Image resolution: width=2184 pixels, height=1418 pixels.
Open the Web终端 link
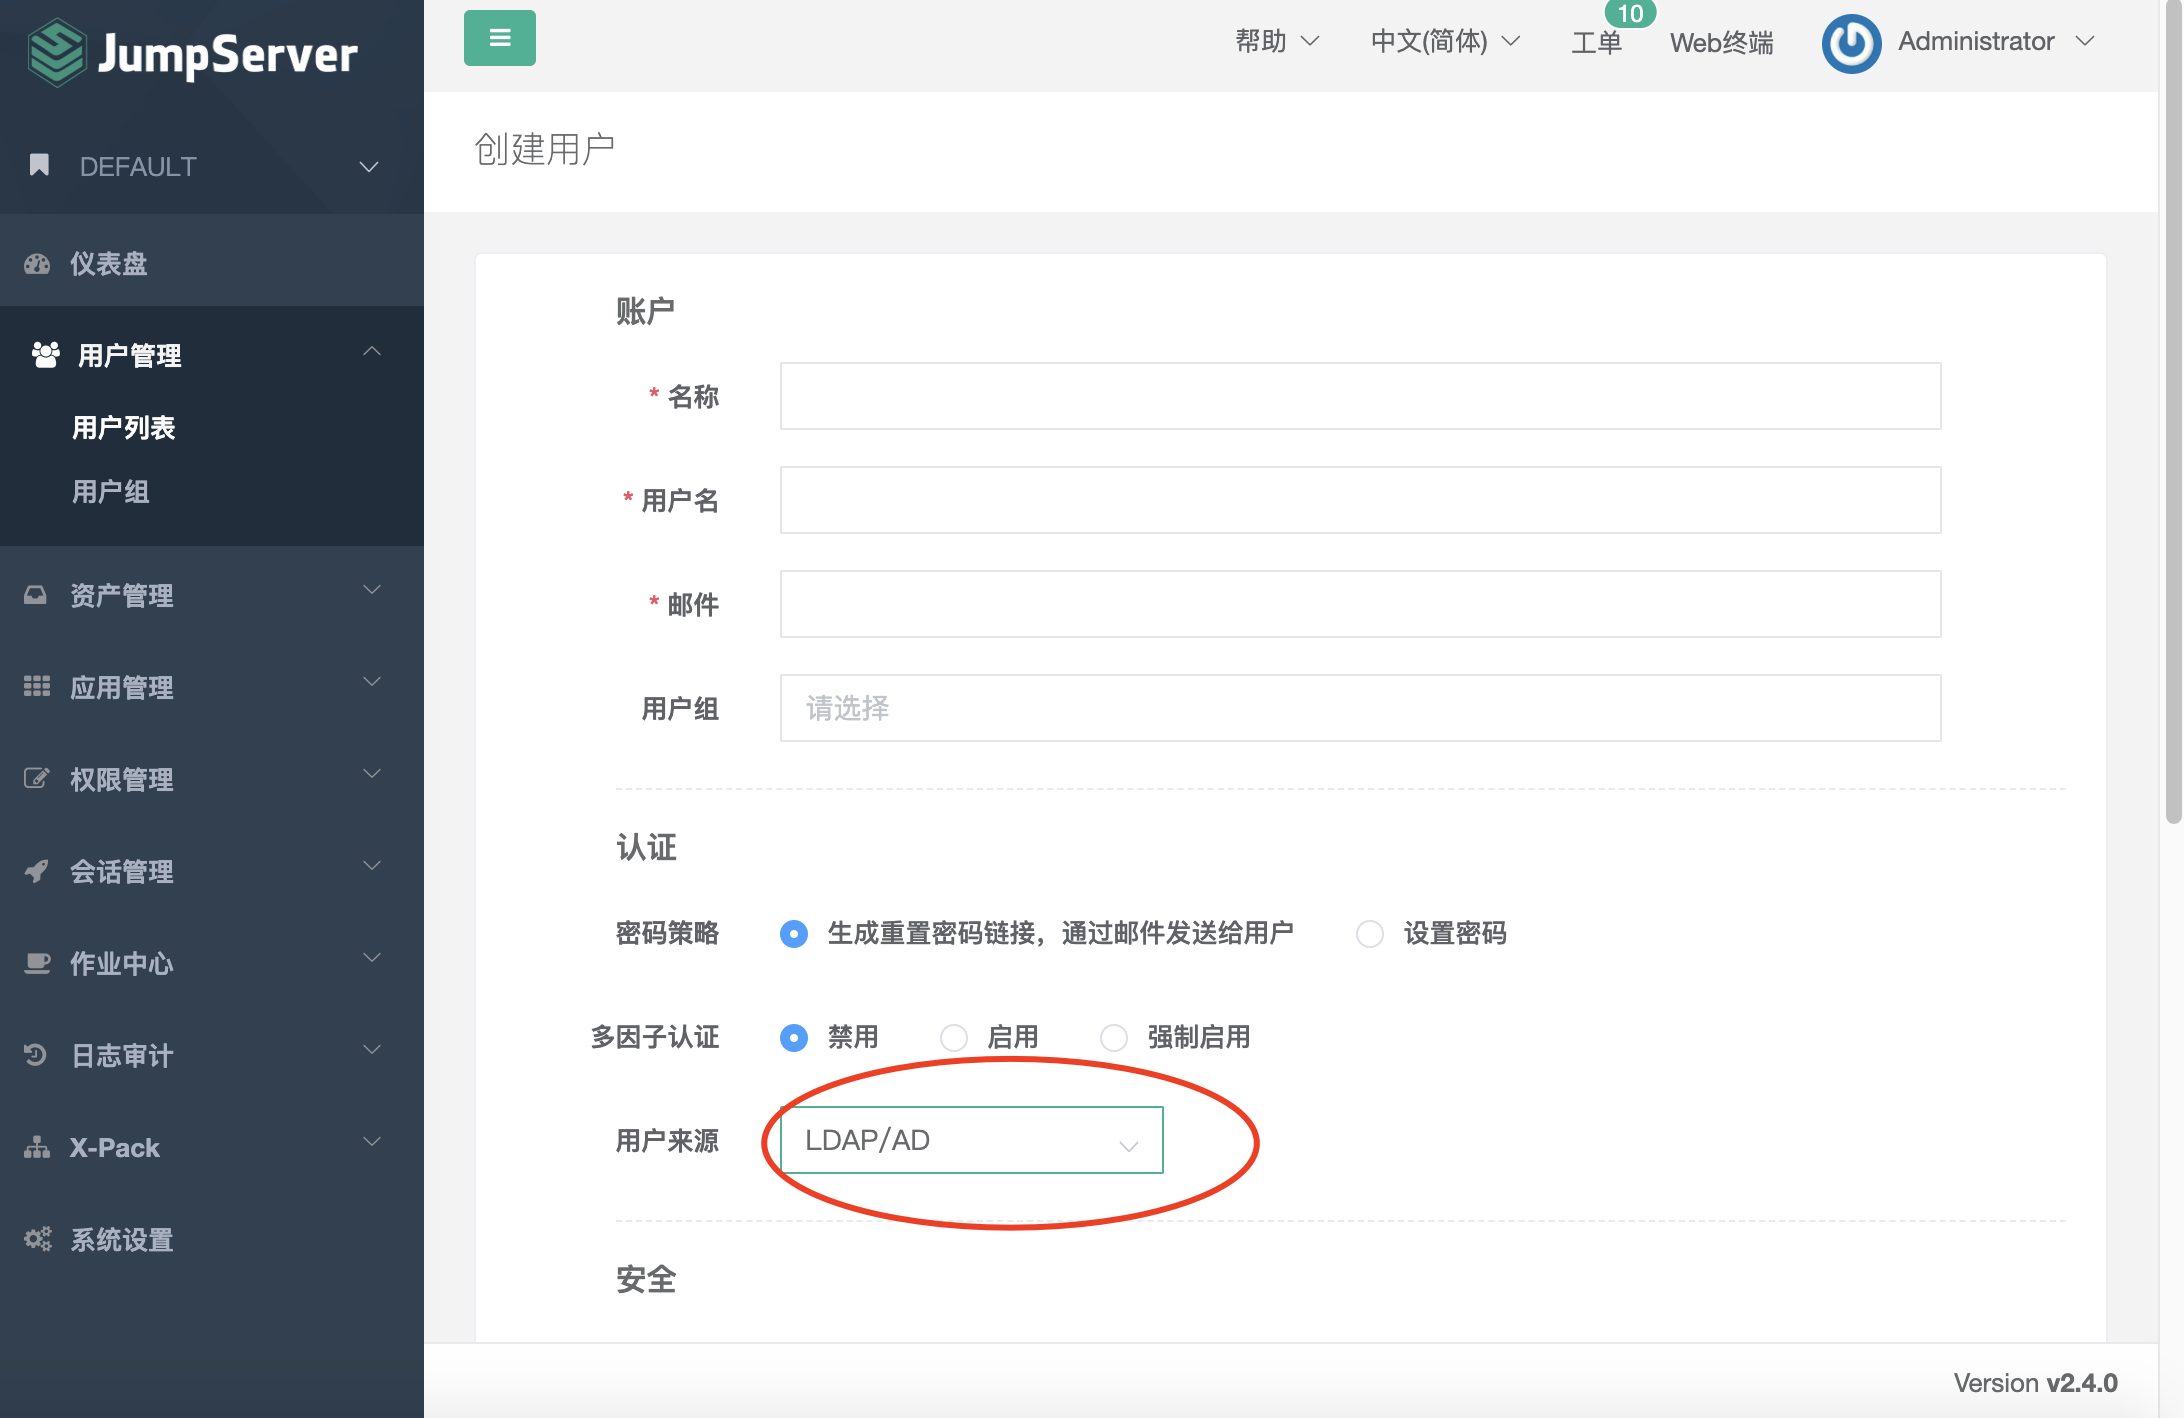pyautogui.click(x=1722, y=43)
